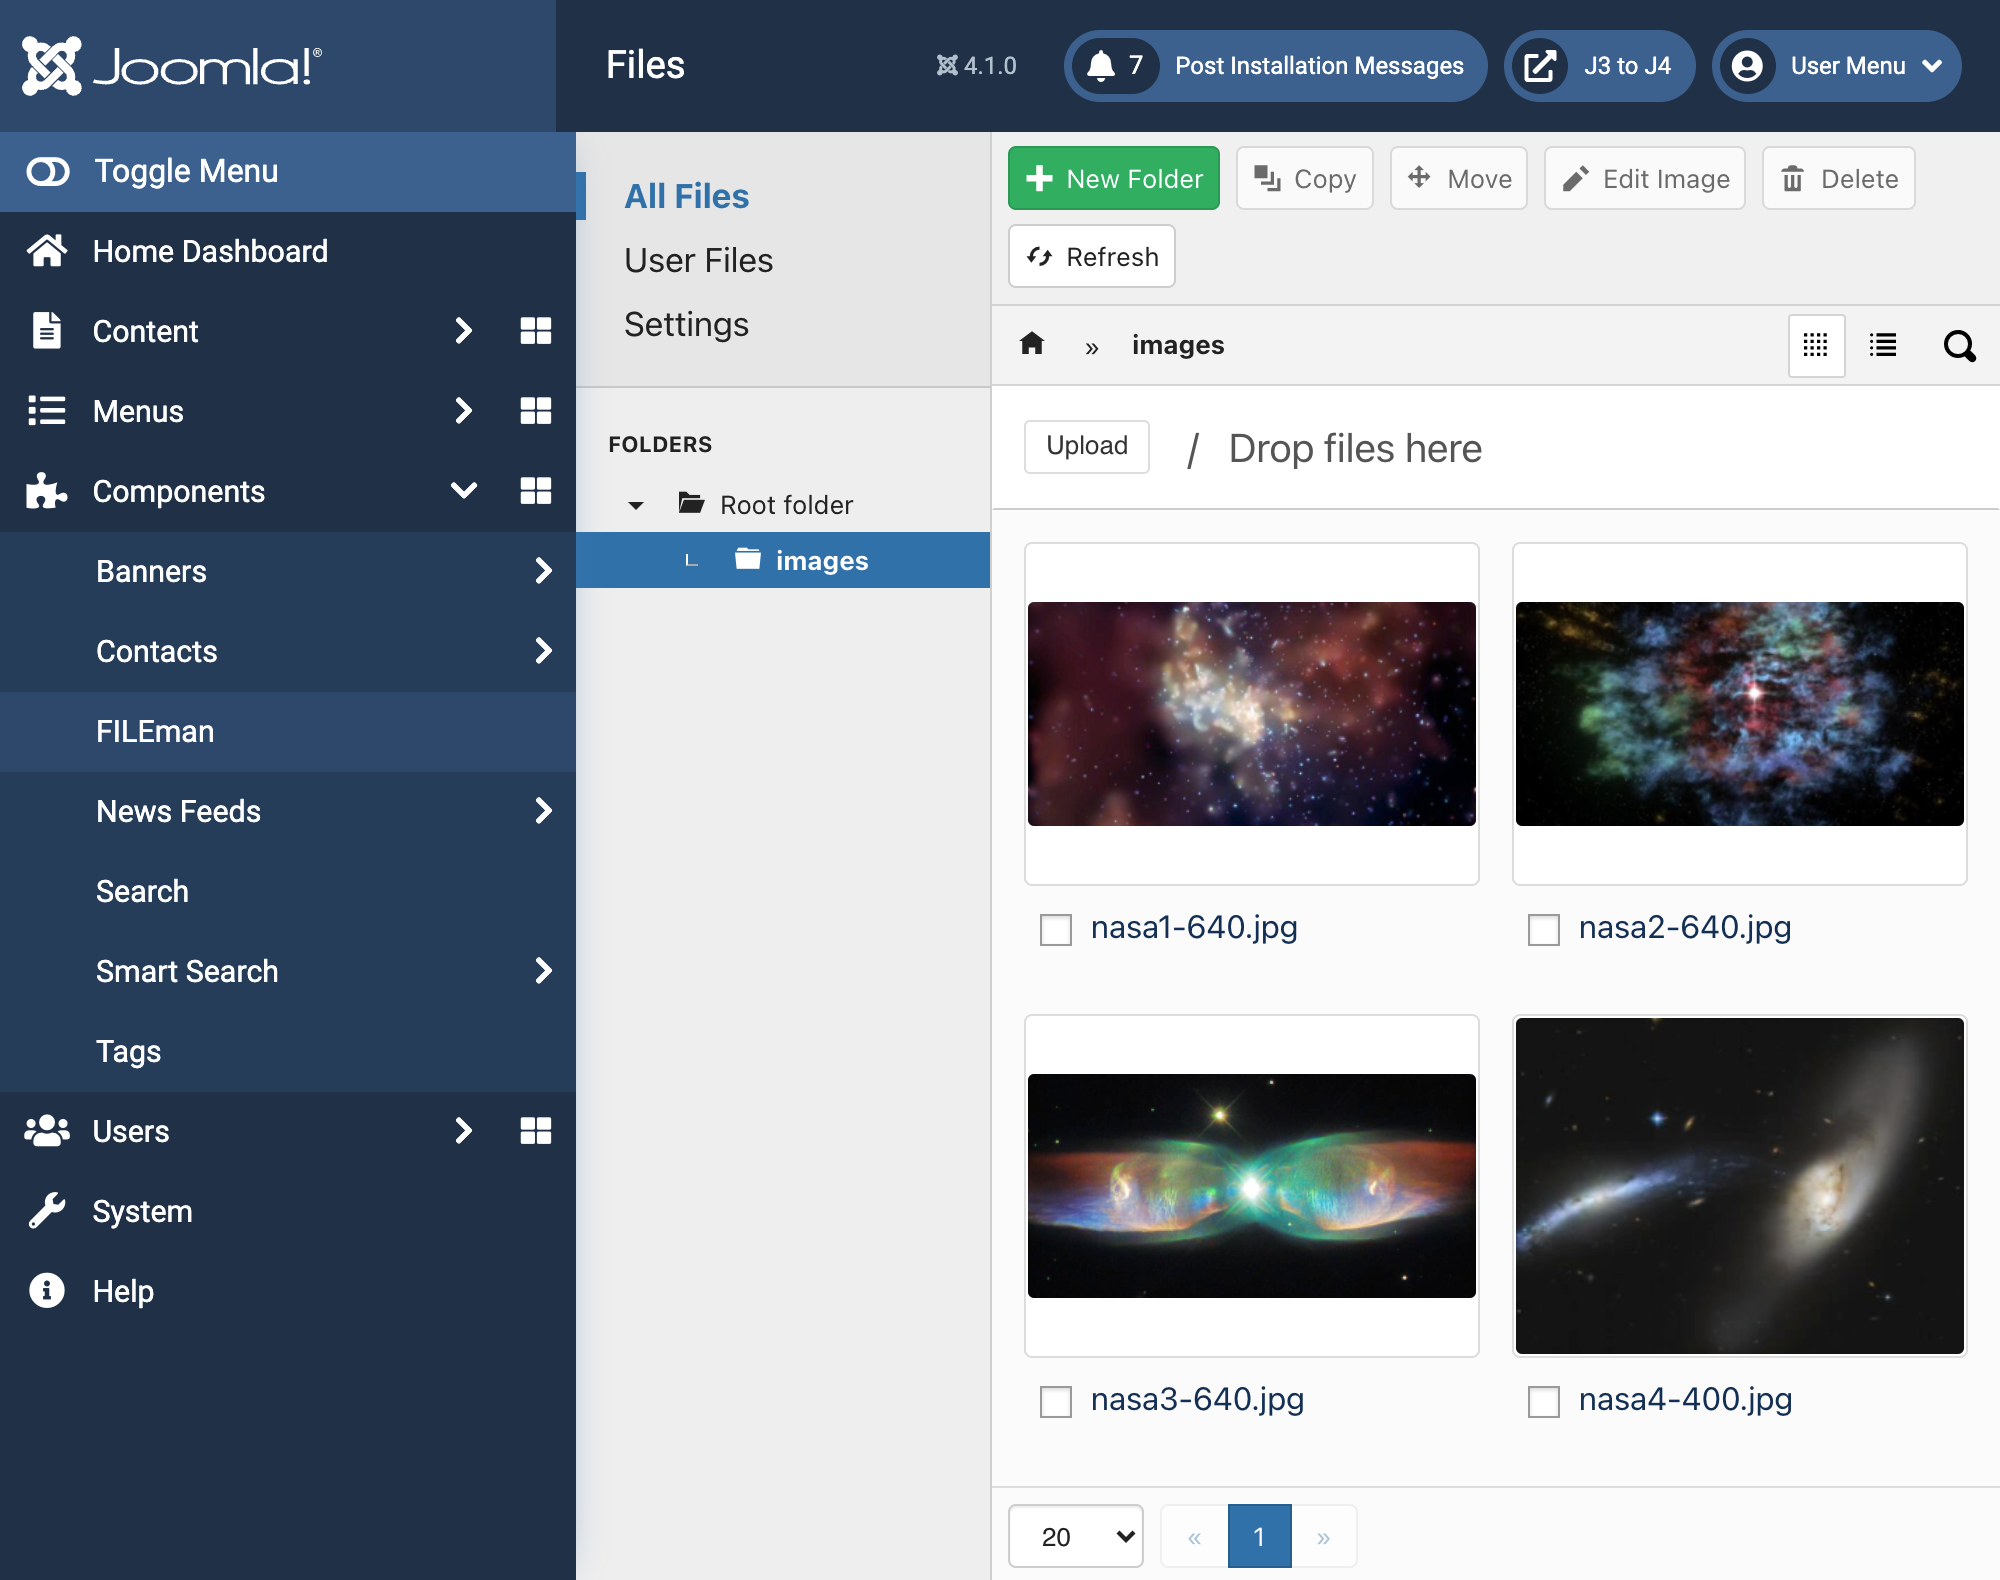Open the J3 to J4 link

pyautogui.click(x=1599, y=66)
